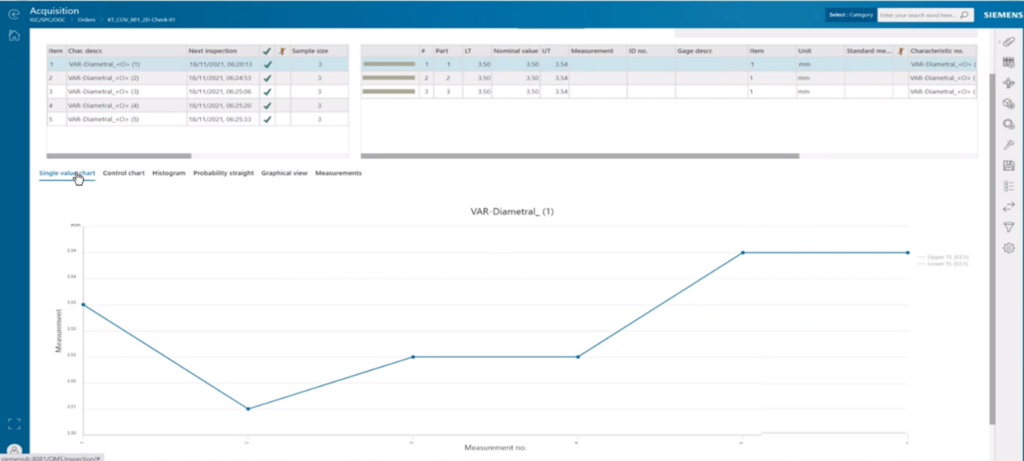Click the Orders breadcrumb link
1024x461 pixels.
click(x=87, y=20)
